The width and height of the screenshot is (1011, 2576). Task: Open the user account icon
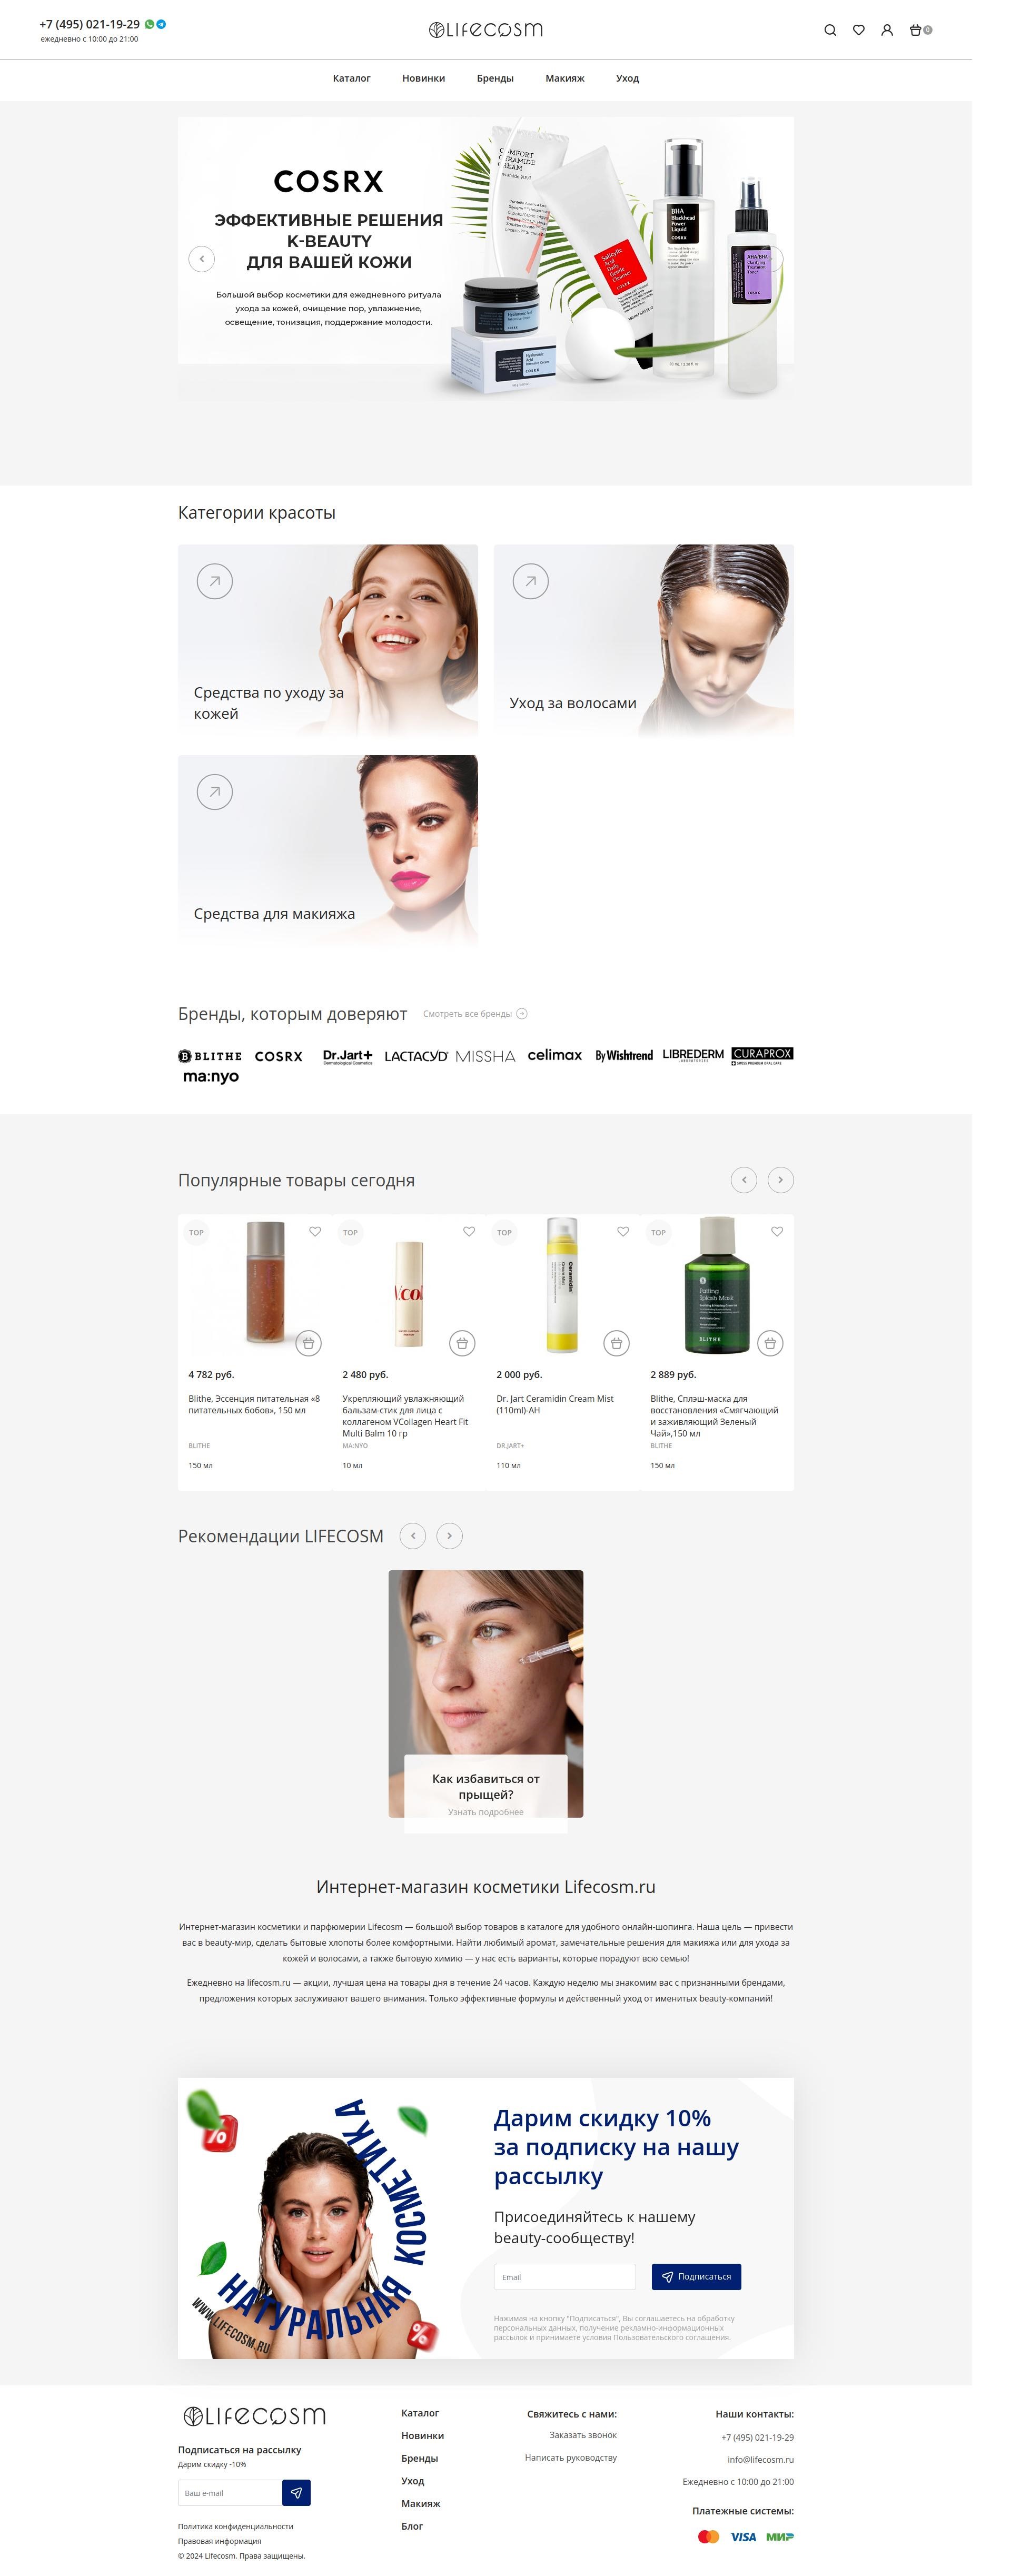click(x=886, y=30)
